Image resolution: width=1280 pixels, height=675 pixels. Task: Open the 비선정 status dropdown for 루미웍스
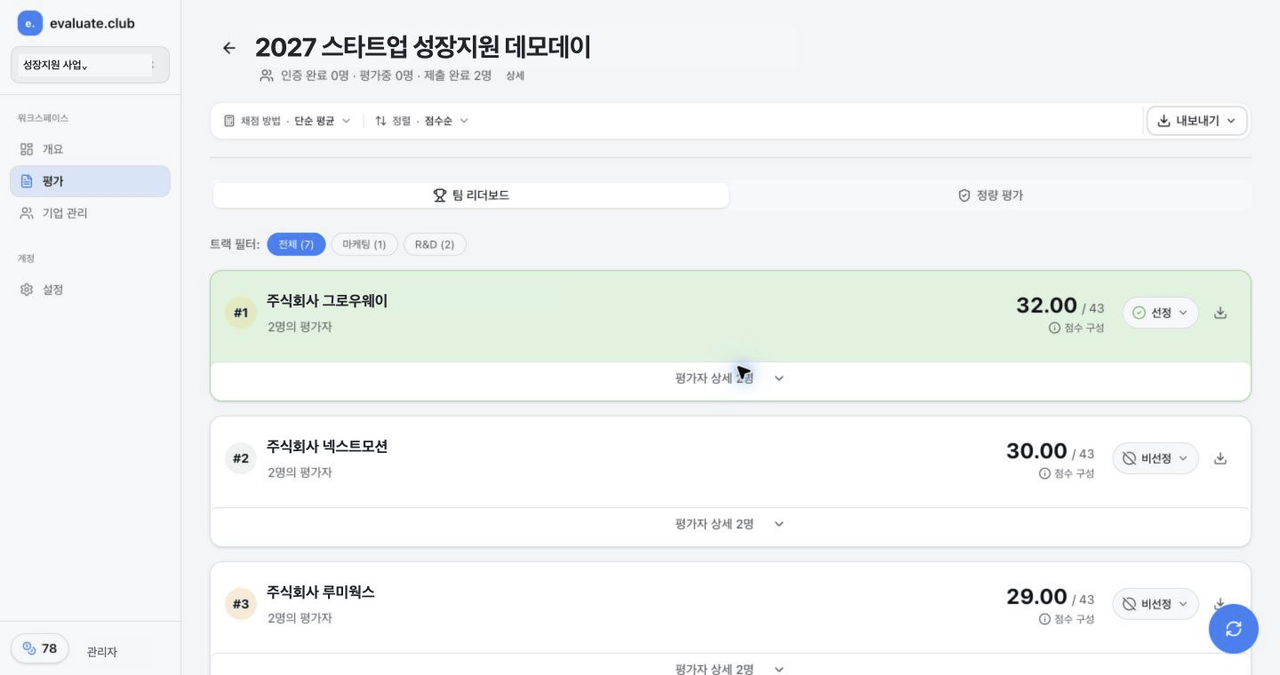pyautogui.click(x=1155, y=604)
